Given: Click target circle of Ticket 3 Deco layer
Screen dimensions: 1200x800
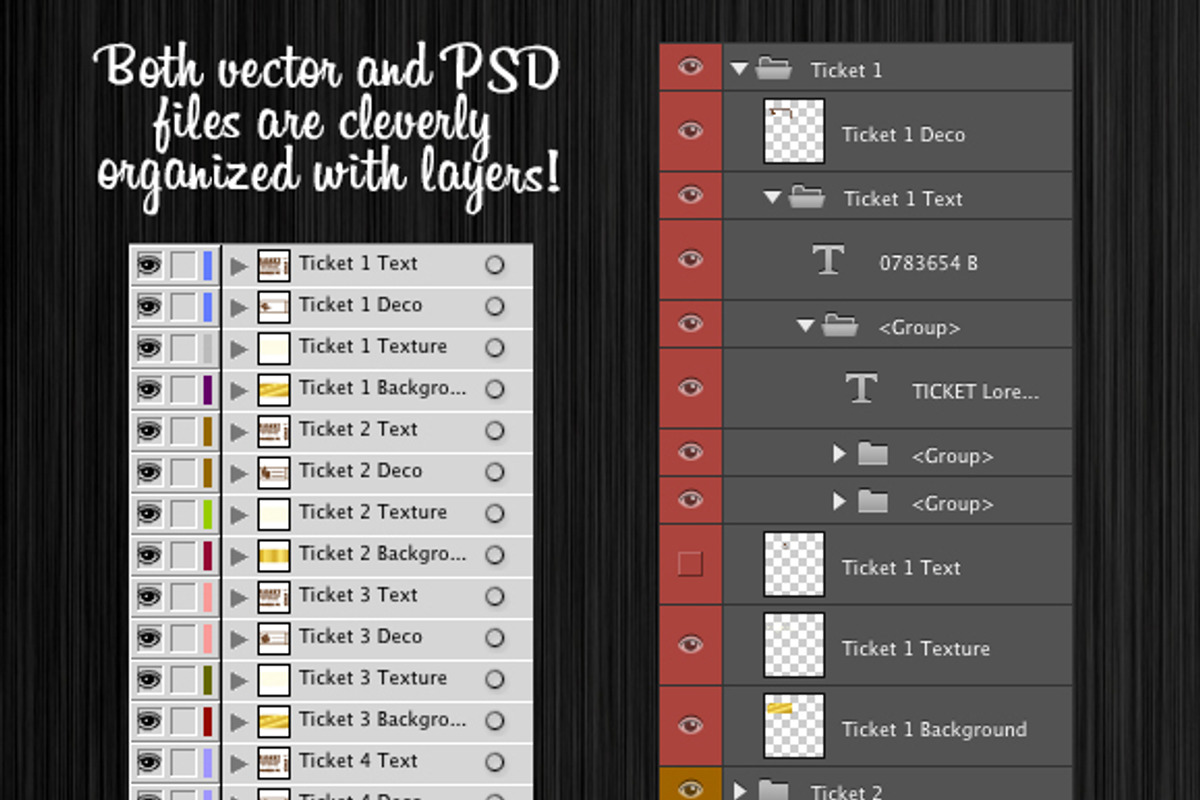Looking at the screenshot, I should [494, 638].
